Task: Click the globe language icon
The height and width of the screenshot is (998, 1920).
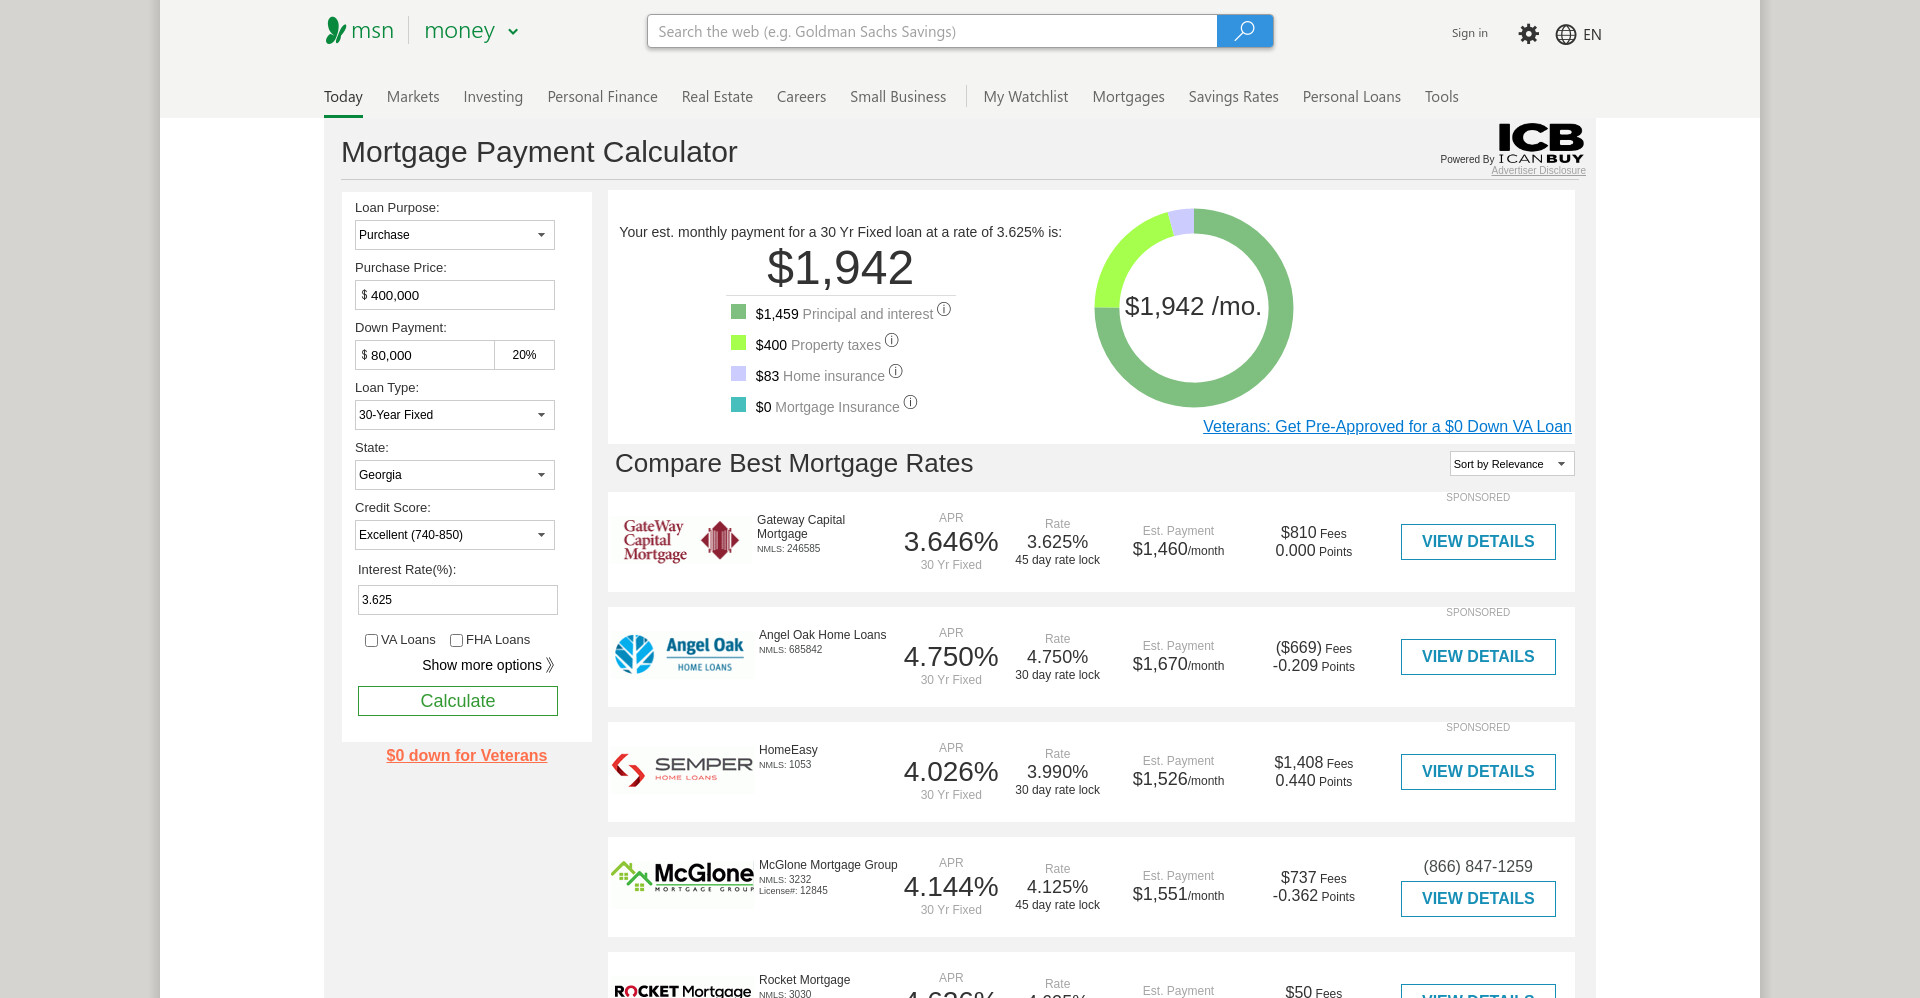Action: coord(1566,34)
